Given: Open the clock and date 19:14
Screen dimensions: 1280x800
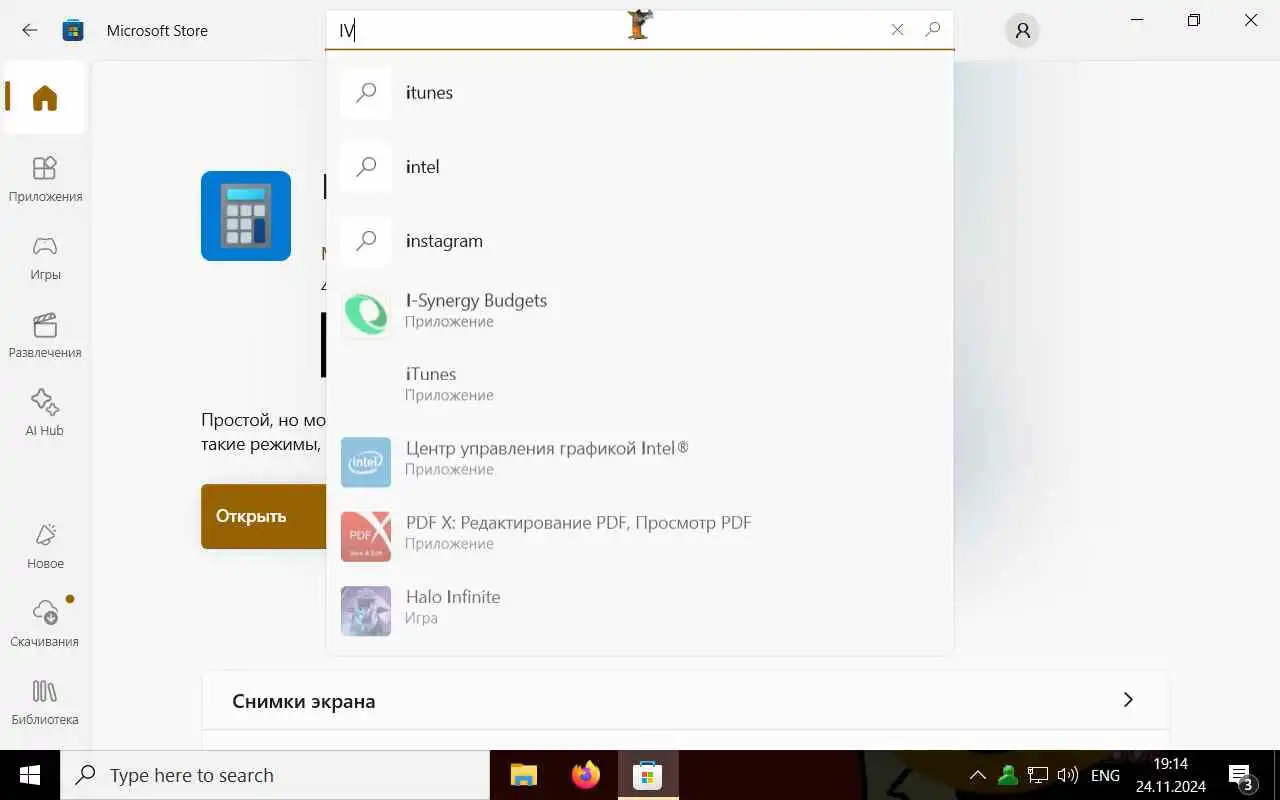Looking at the screenshot, I should point(1170,775).
